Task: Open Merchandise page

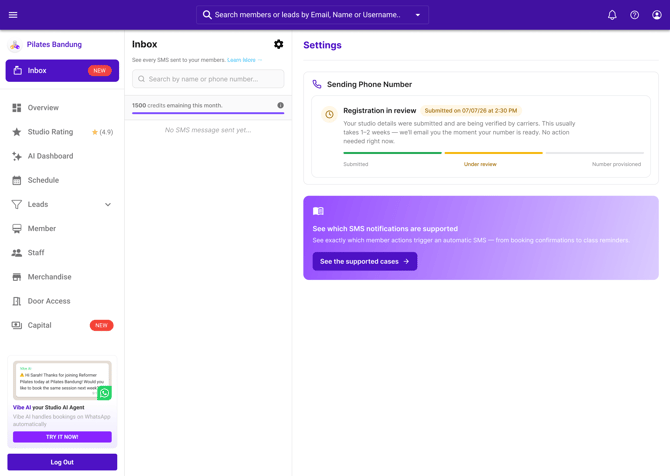Action: point(62,277)
